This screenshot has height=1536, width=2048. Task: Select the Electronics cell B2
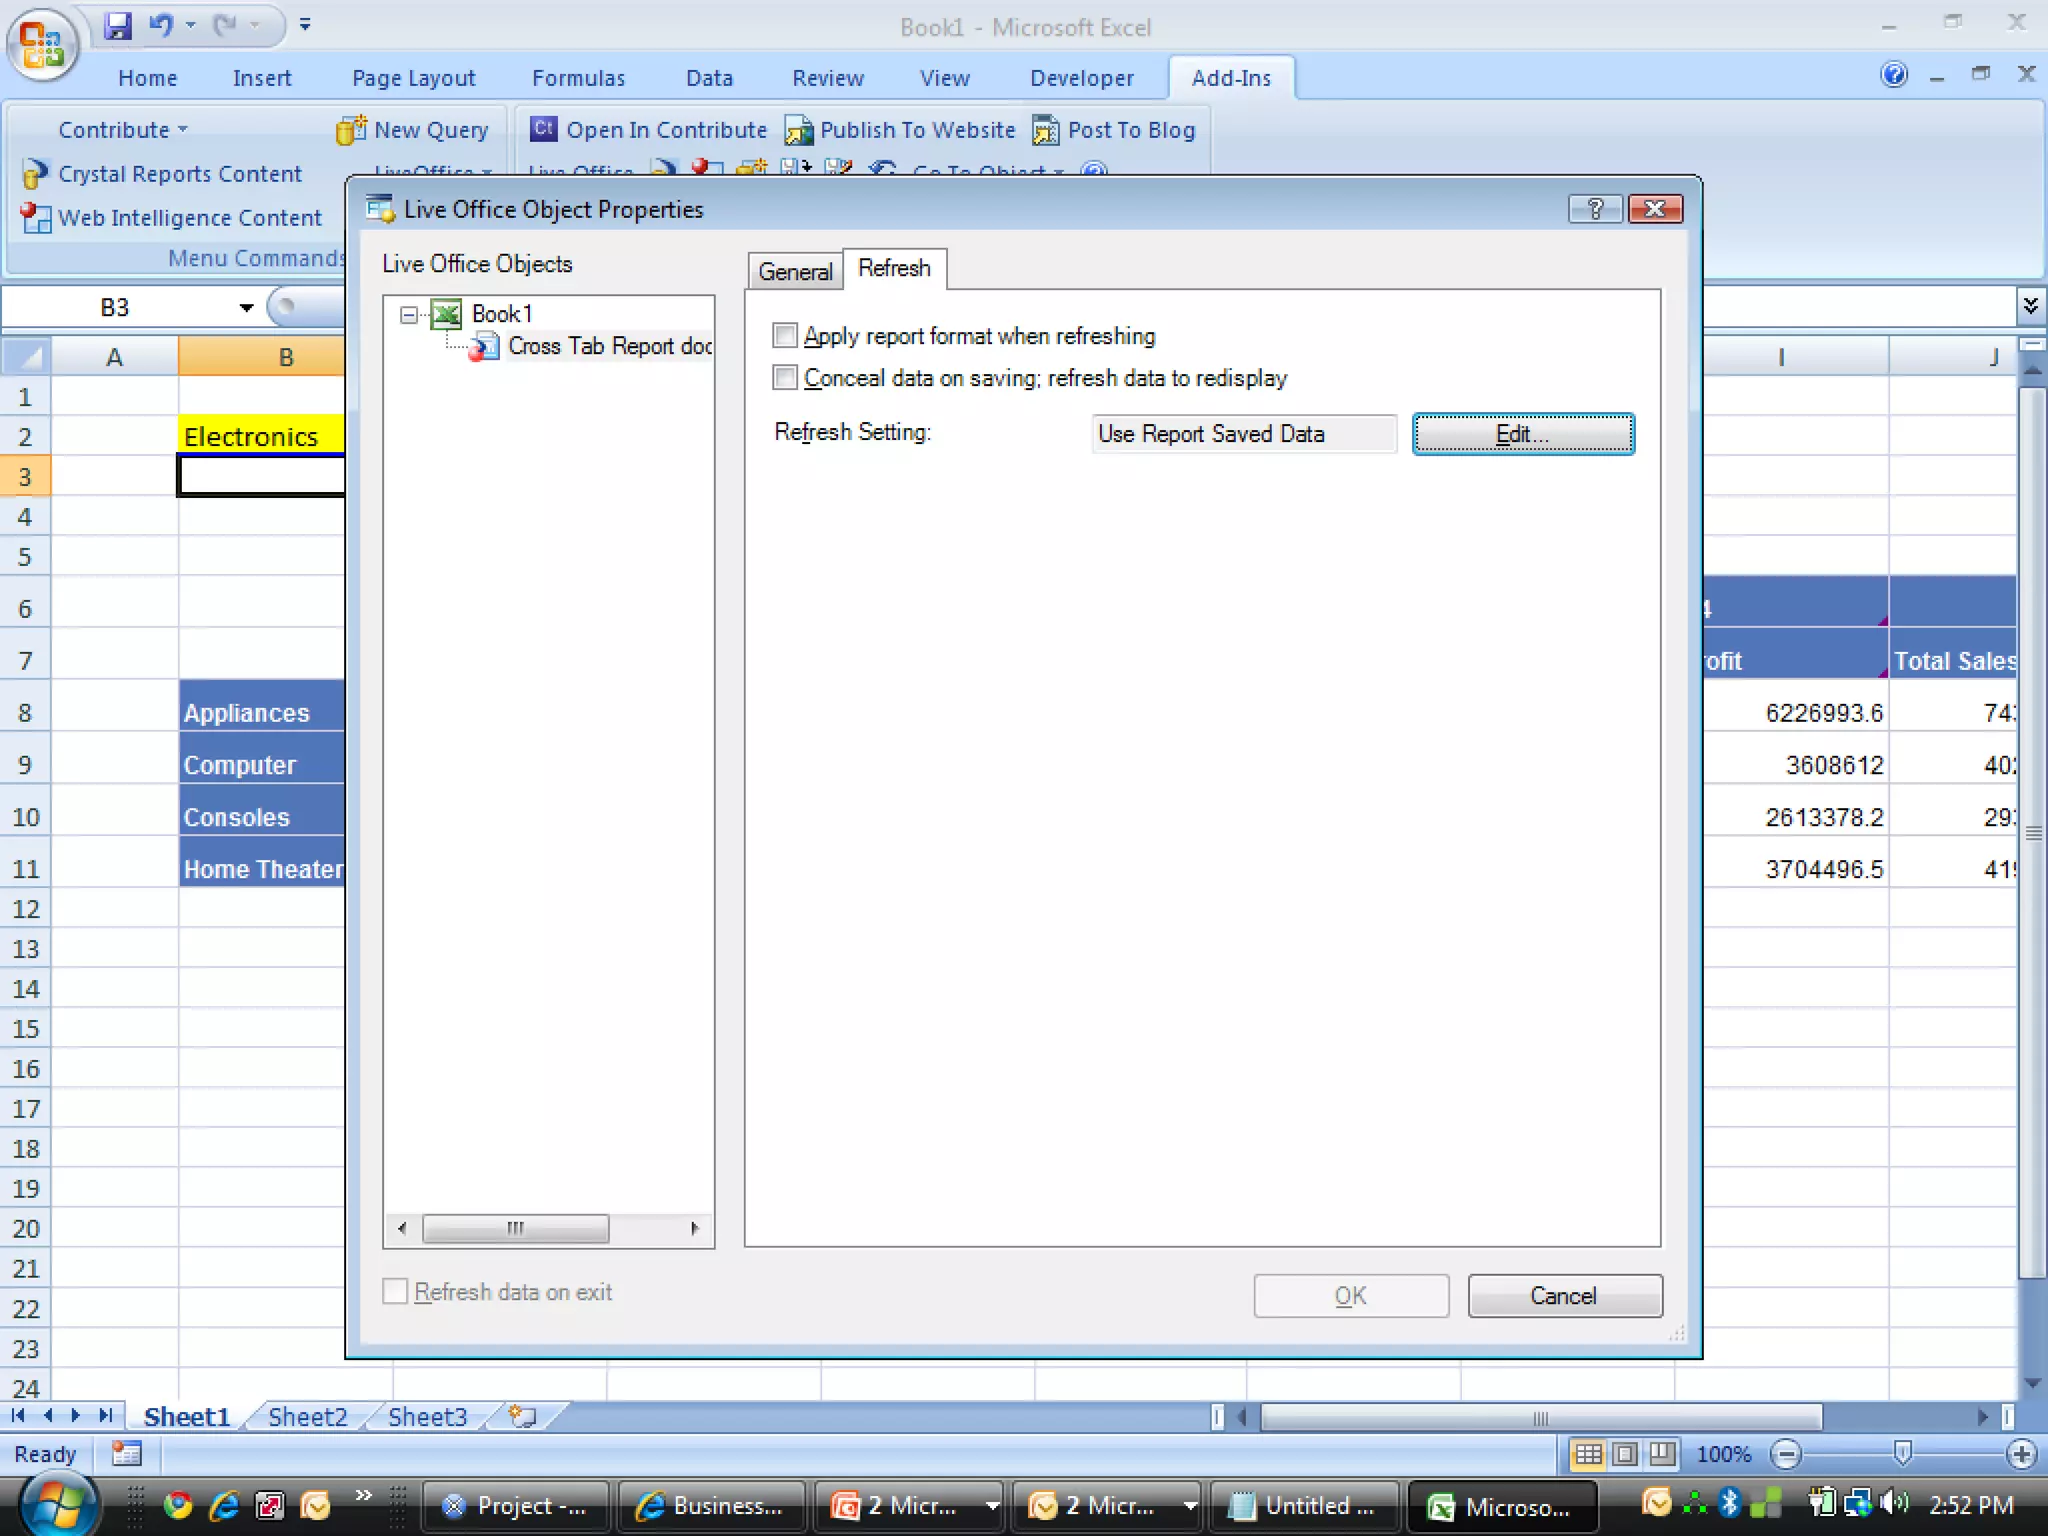pos(261,436)
